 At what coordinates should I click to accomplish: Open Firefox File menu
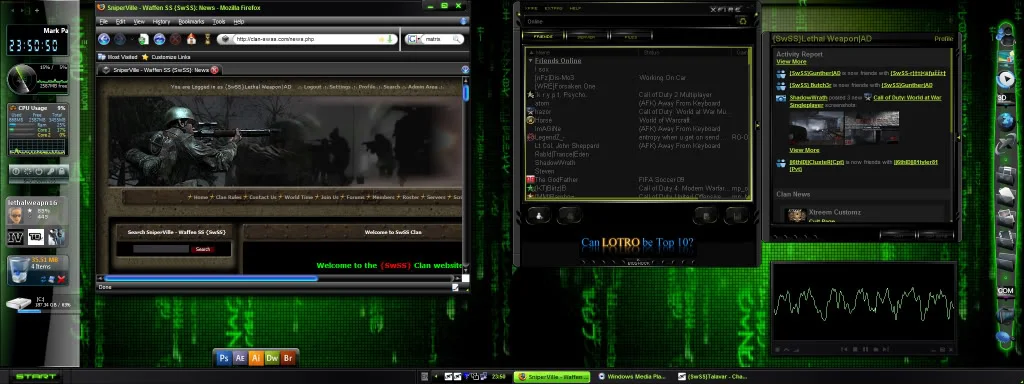103,22
